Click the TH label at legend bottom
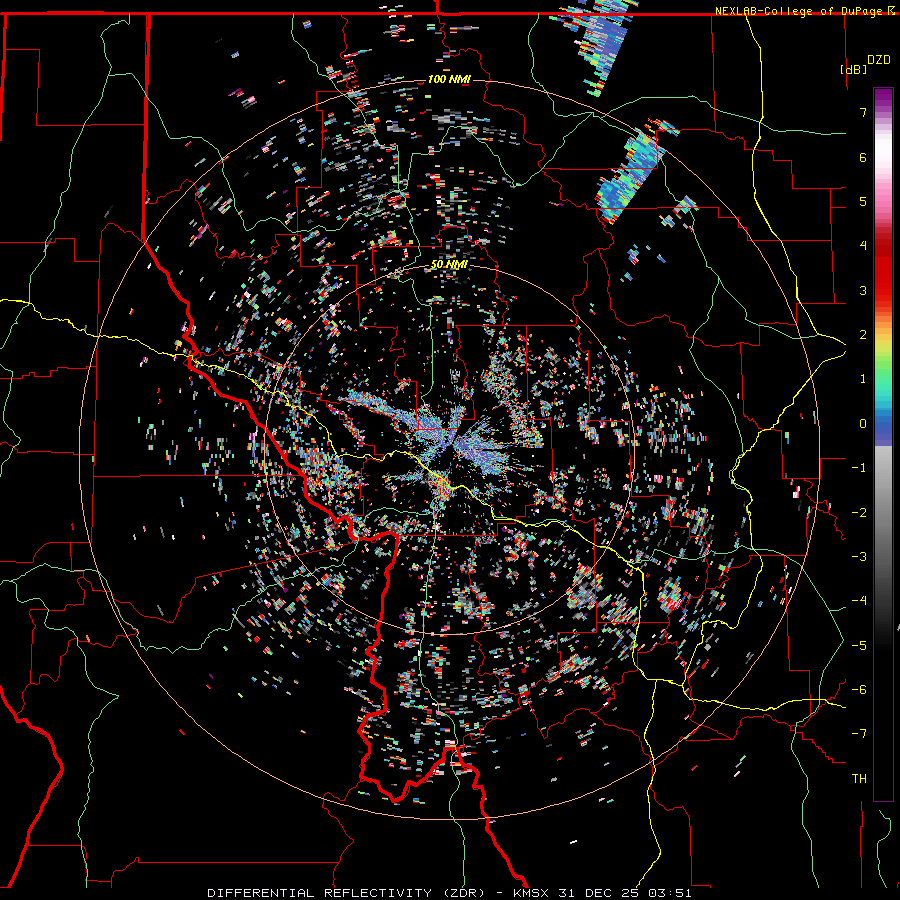Image resolution: width=900 pixels, height=900 pixels. (859, 778)
